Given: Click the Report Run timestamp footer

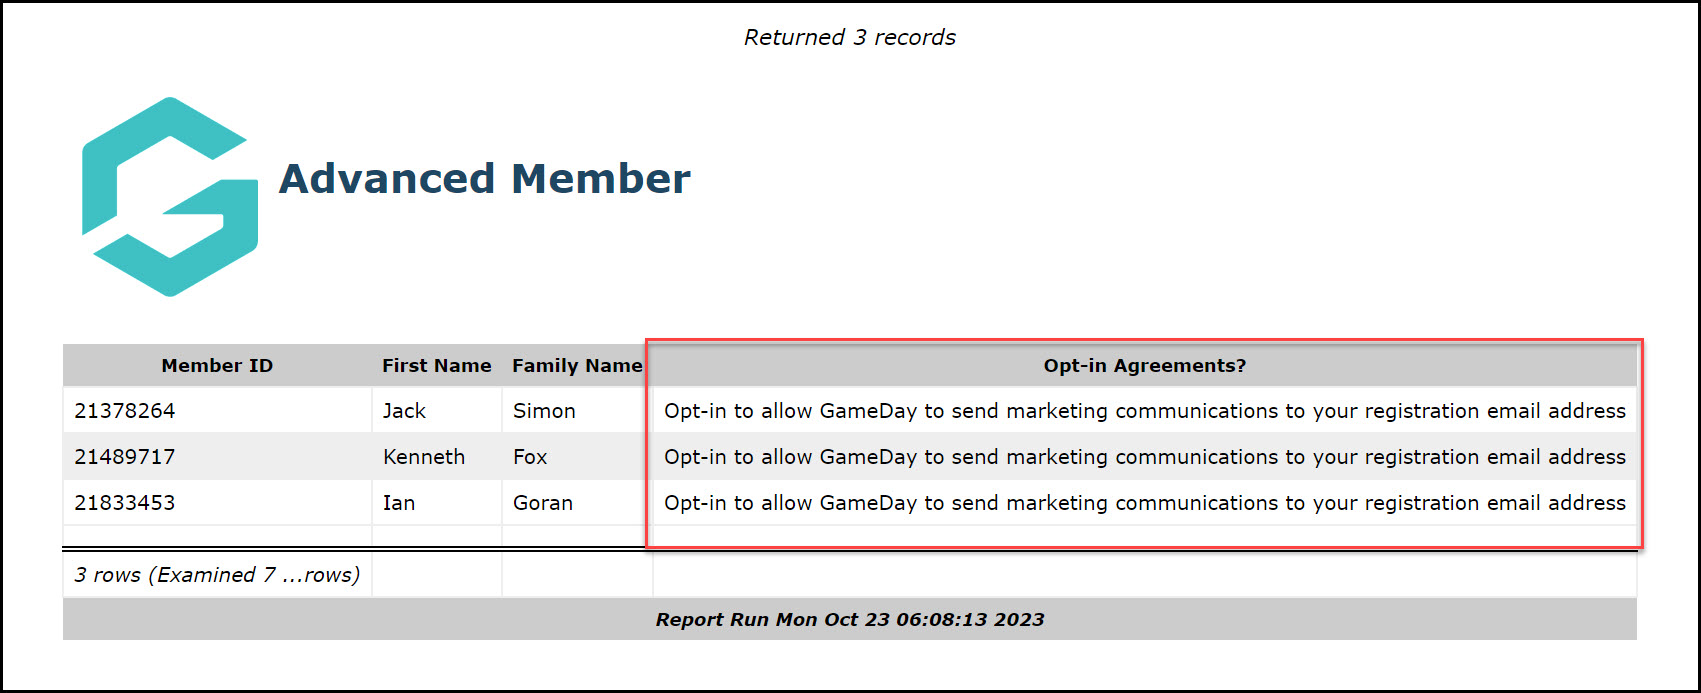Looking at the screenshot, I should 850,620.
